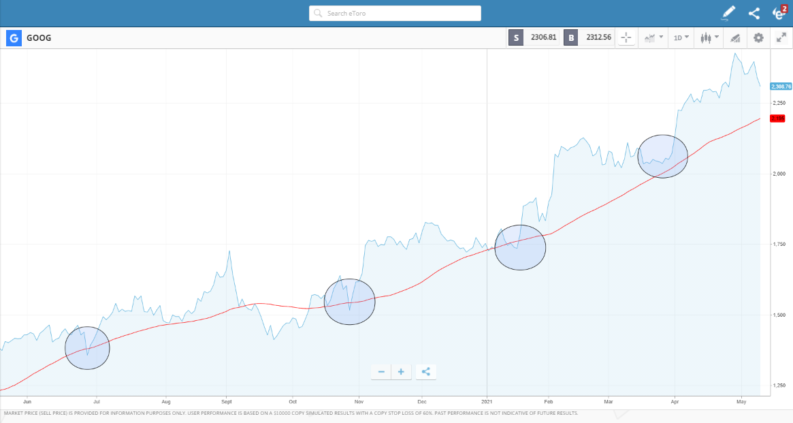Open the drawing tools icon
The width and height of the screenshot is (793, 423).
pos(735,38)
